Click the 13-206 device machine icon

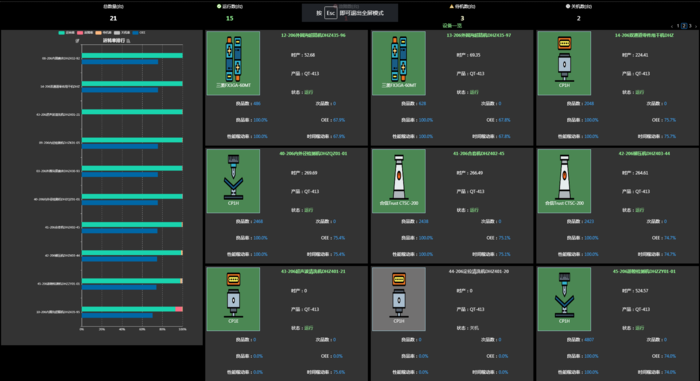click(x=399, y=63)
